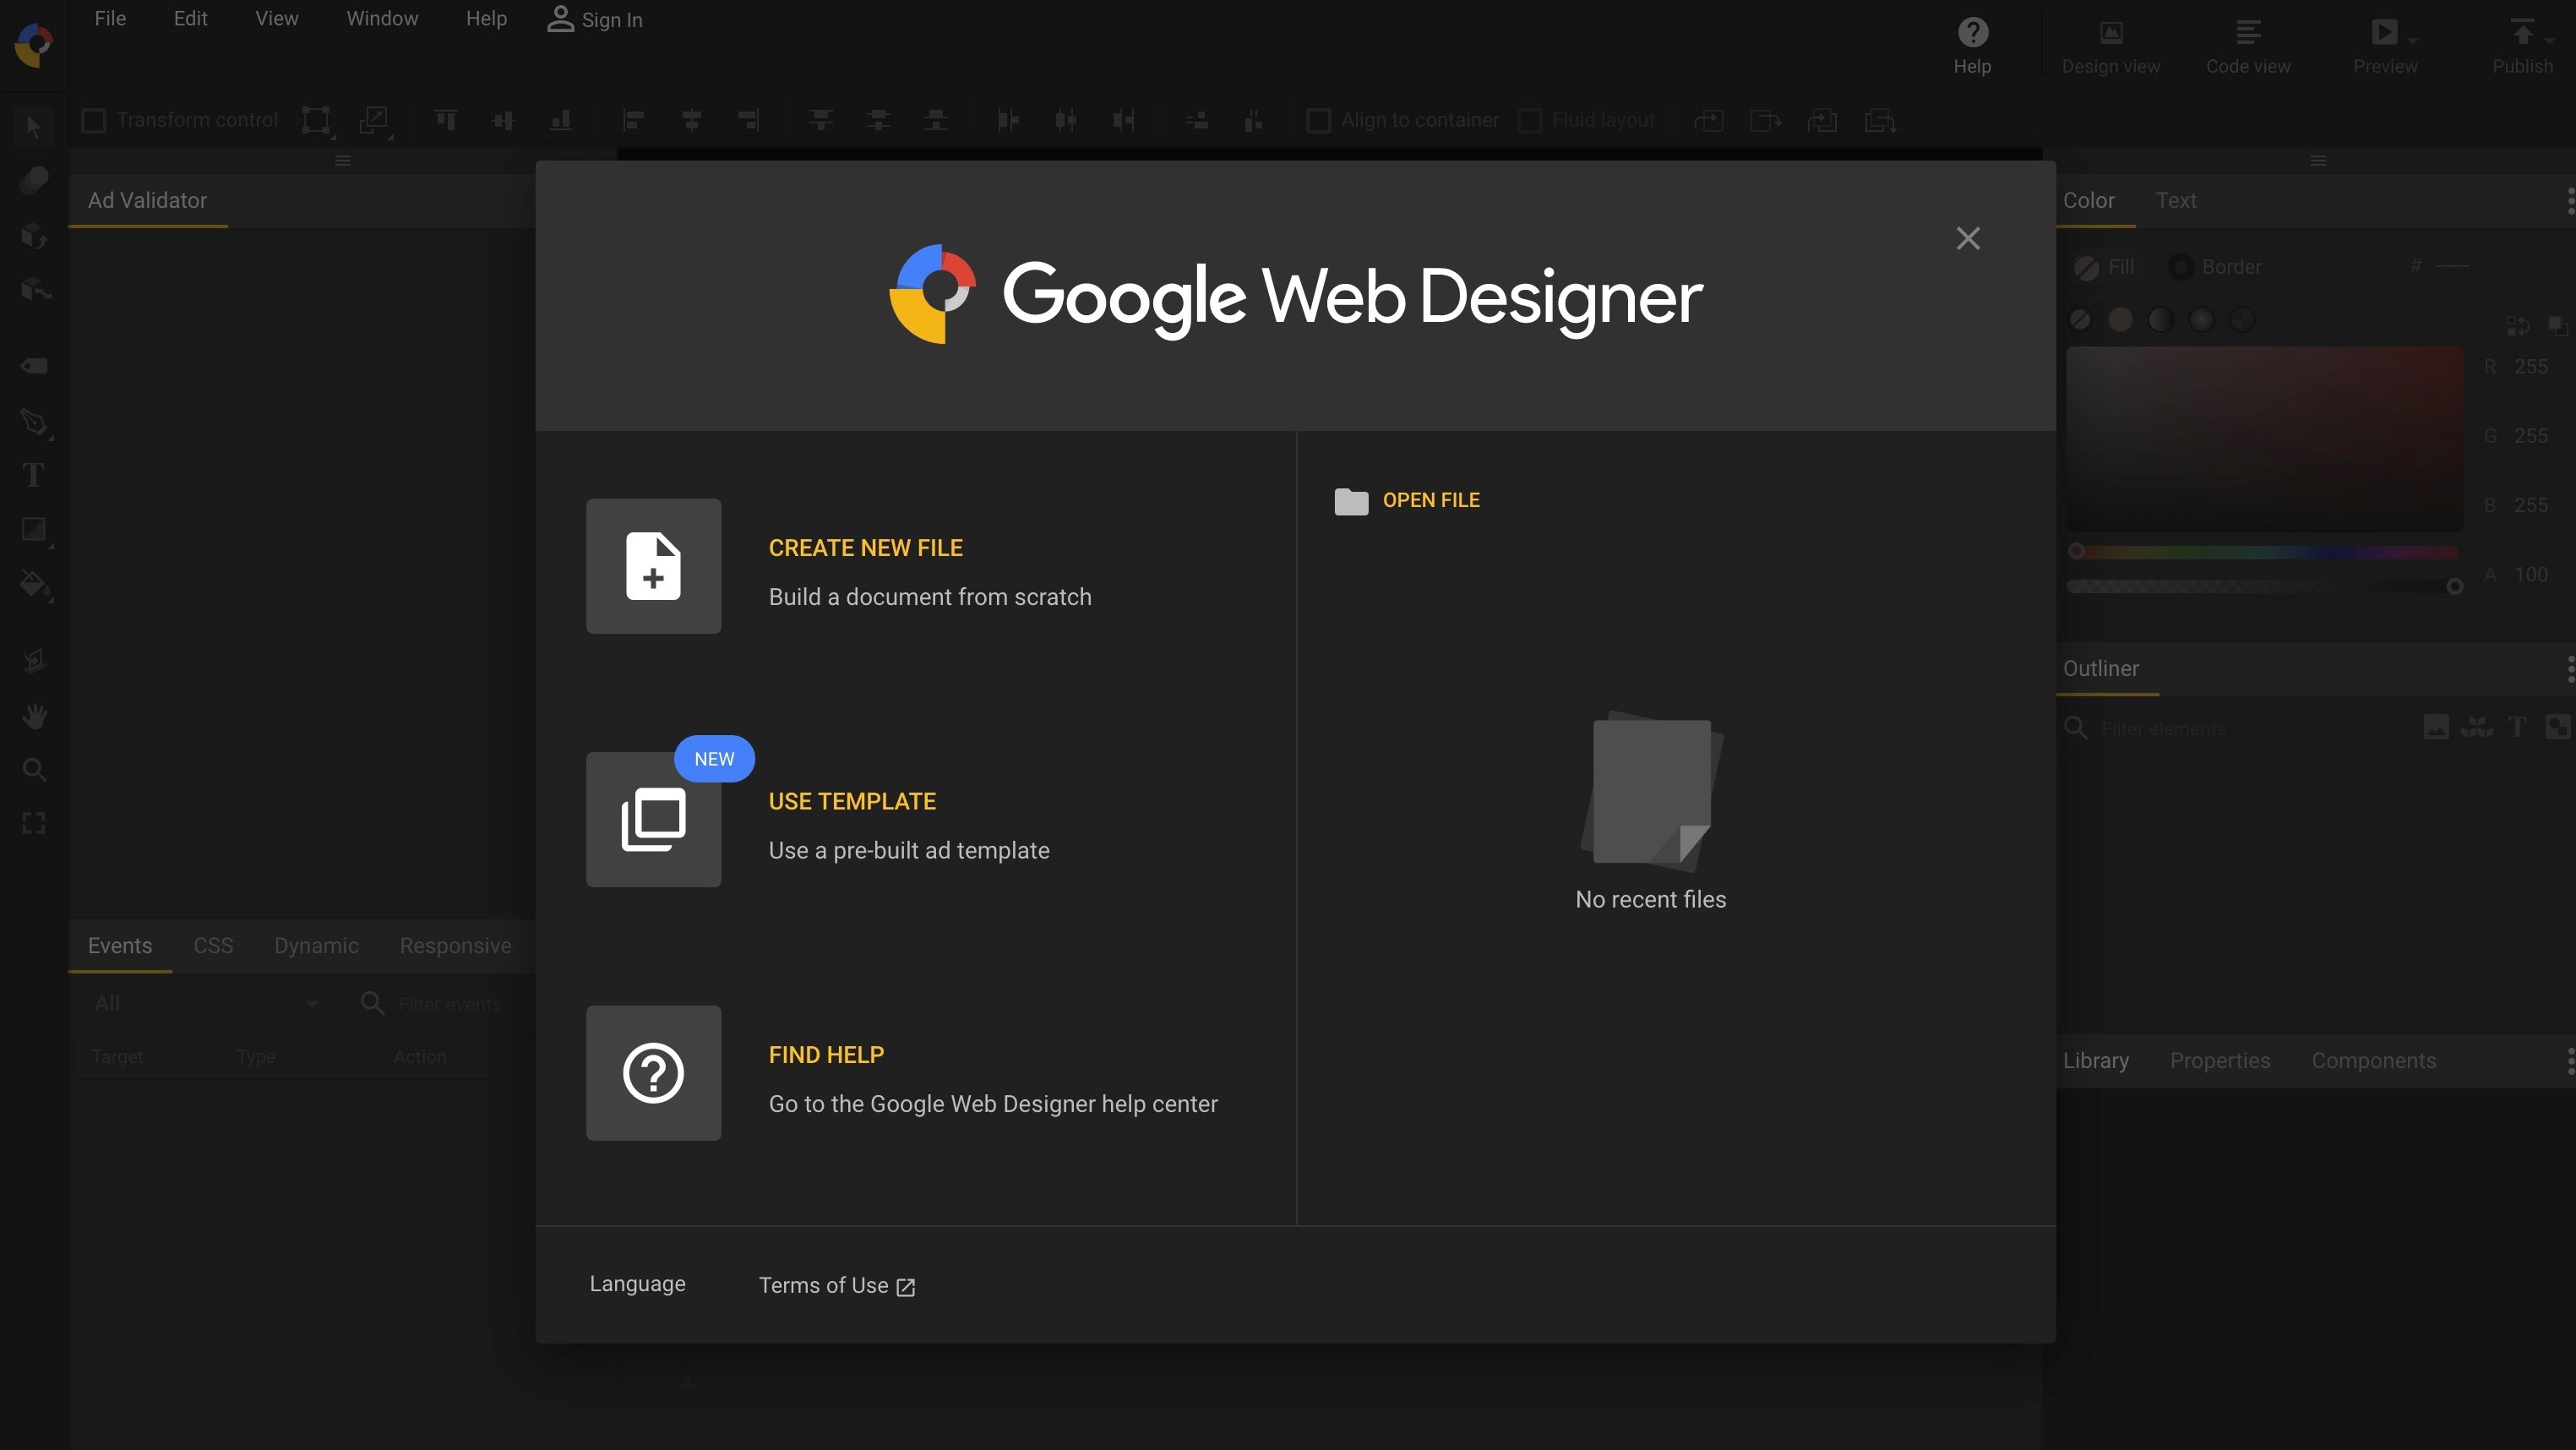The width and height of the screenshot is (2576, 1450).
Task: Open the View menu
Action: 276,19
